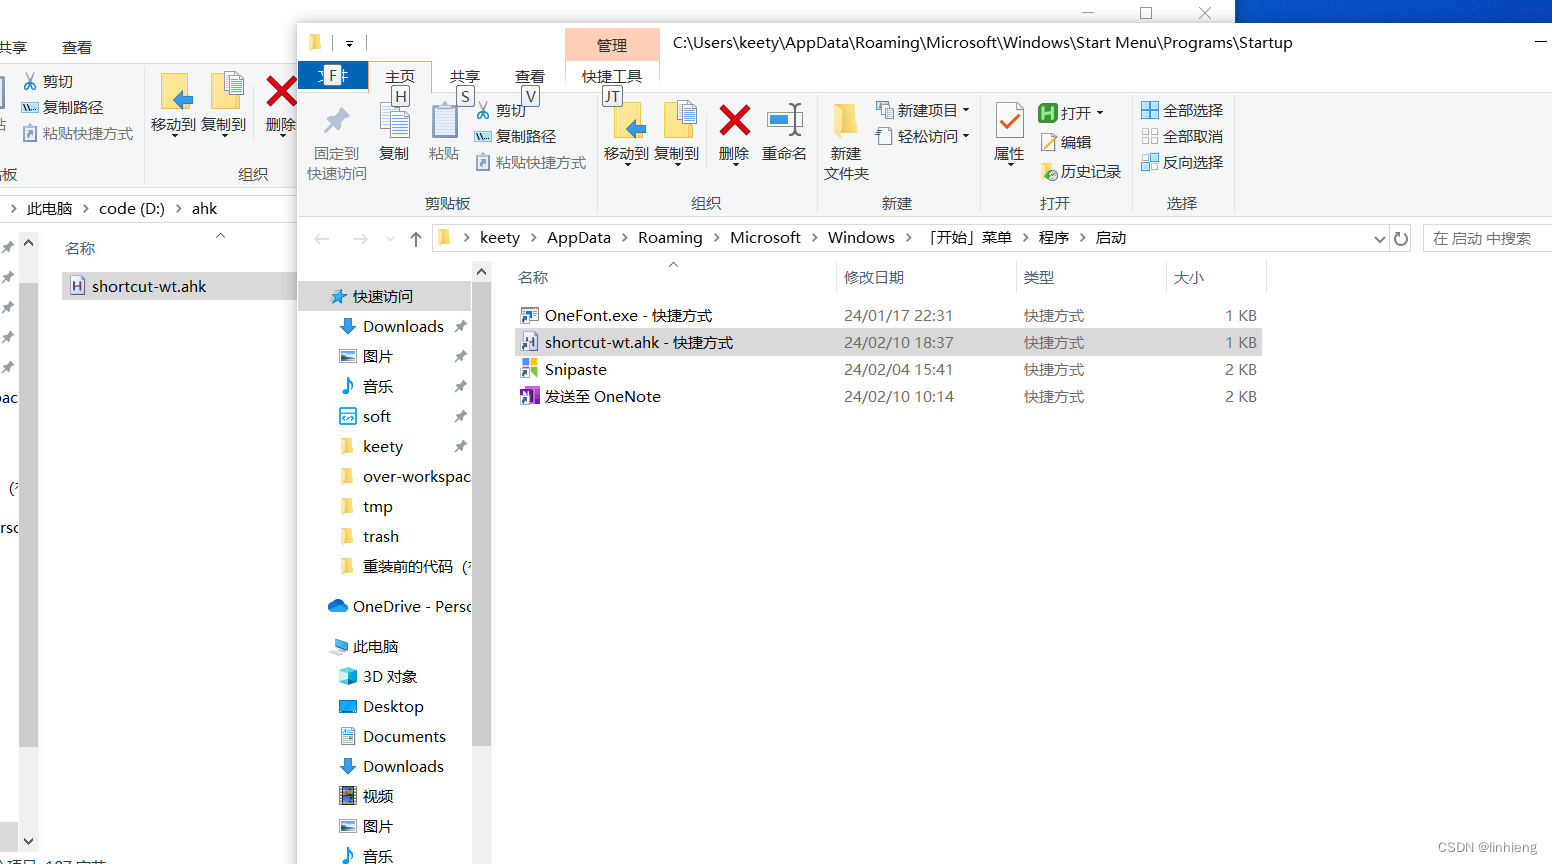Viewport: 1552px width, 864px height.
Task: Expand the chevron after Roaming in the breadcrumb
Action: click(x=716, y=238)
